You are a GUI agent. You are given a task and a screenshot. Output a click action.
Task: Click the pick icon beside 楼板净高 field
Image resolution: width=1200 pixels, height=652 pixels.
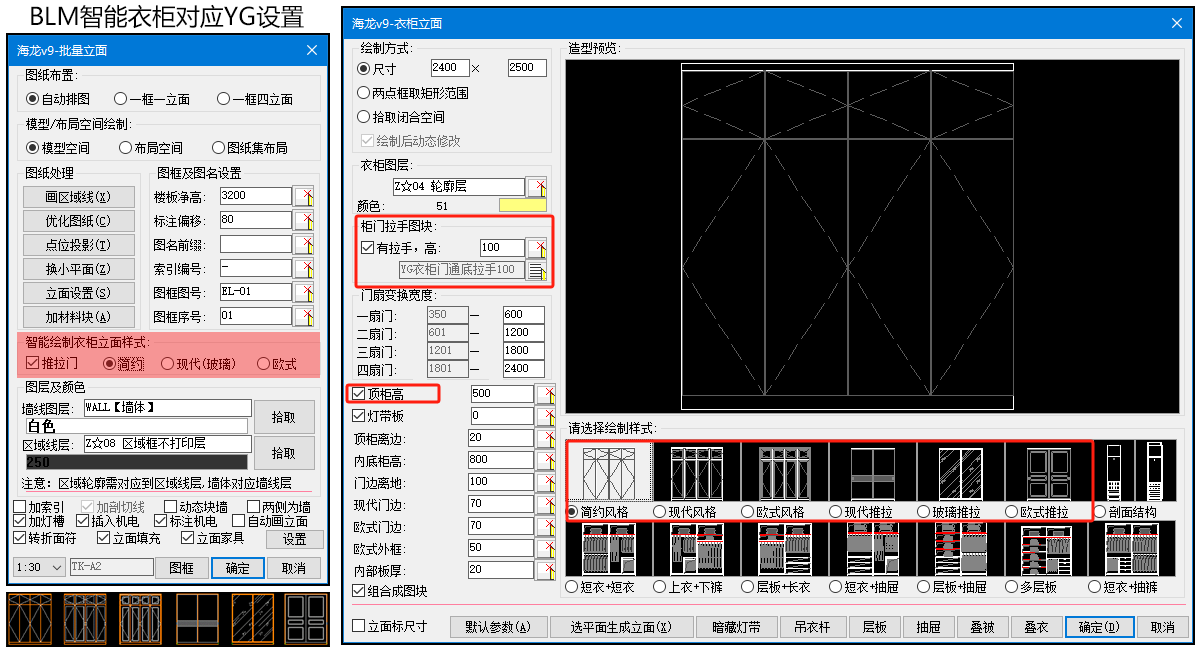click(x=304, y=196)
